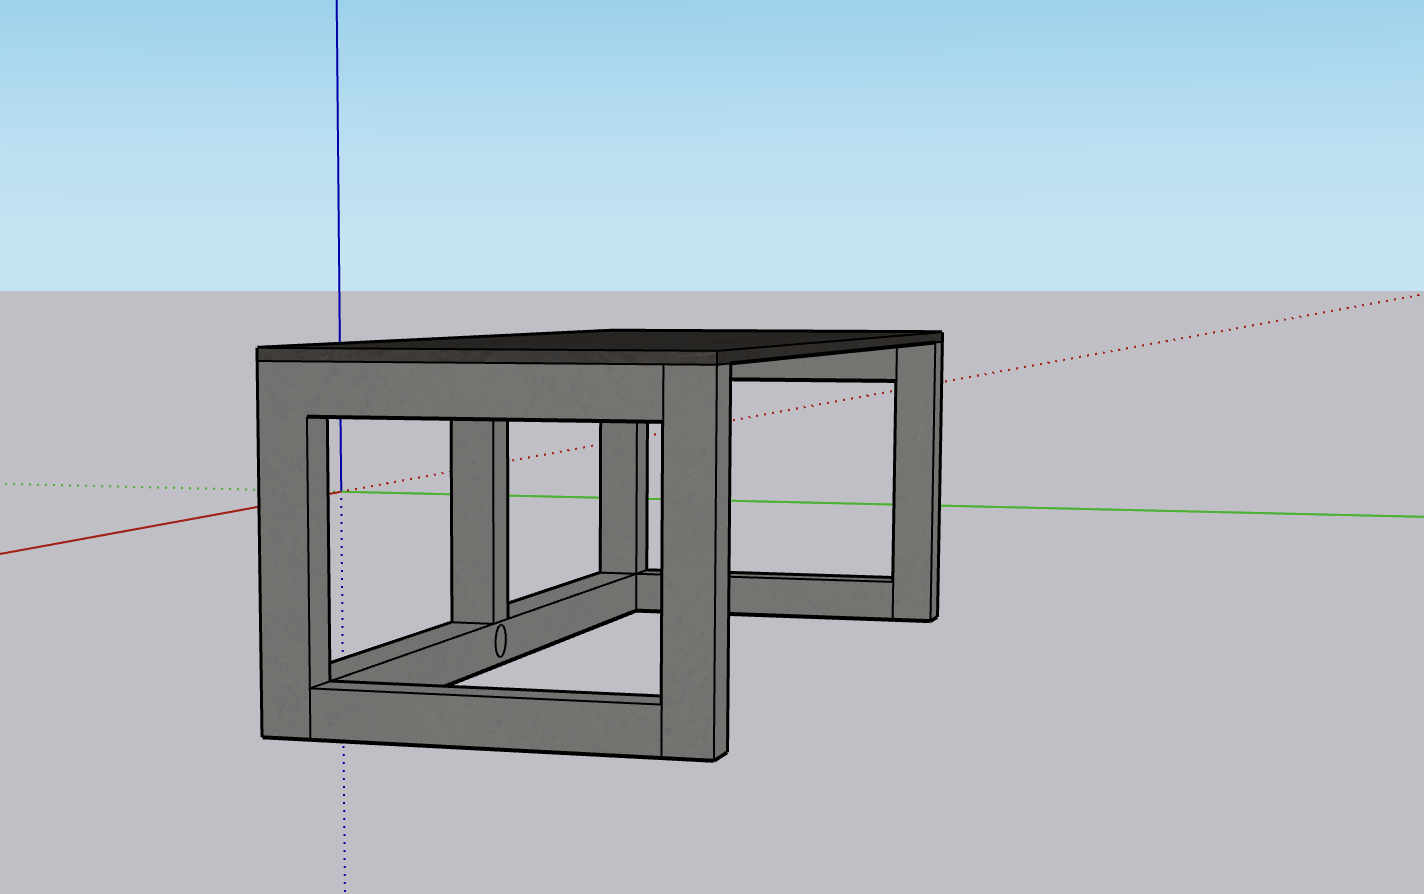Screen dimensions: 1424x894
Task: Select the middle inner vertical support post
Action: [620, 497]
